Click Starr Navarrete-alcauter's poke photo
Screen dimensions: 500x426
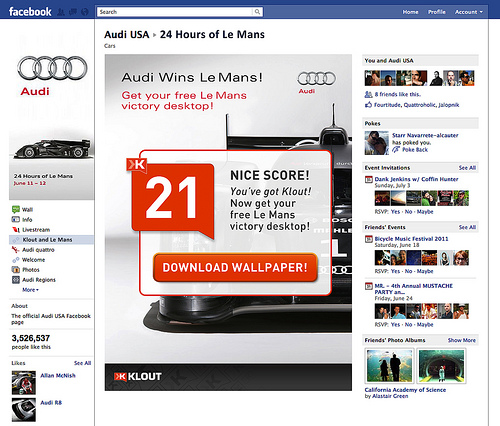click(x=377, y=143)
